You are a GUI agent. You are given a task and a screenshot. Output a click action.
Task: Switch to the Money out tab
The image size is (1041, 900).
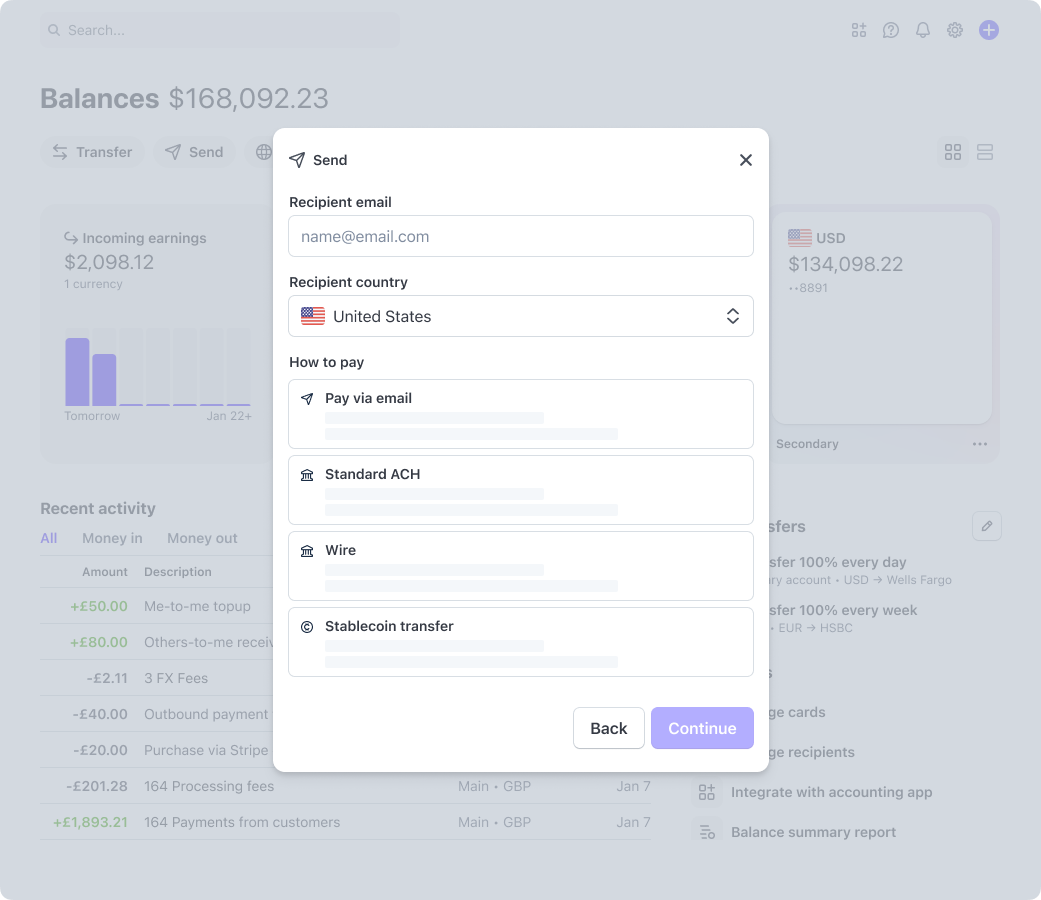(x=202, y=538)
